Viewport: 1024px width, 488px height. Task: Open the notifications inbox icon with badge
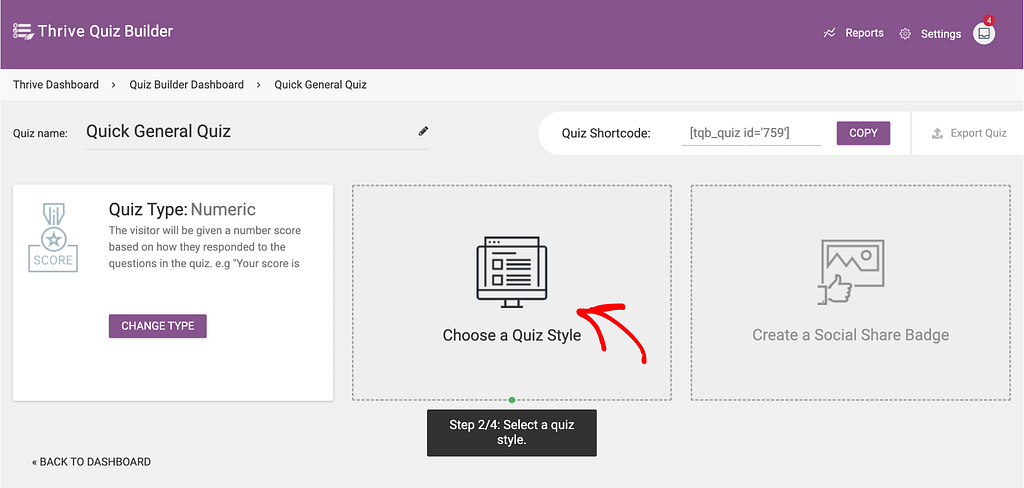coord(984,33)
